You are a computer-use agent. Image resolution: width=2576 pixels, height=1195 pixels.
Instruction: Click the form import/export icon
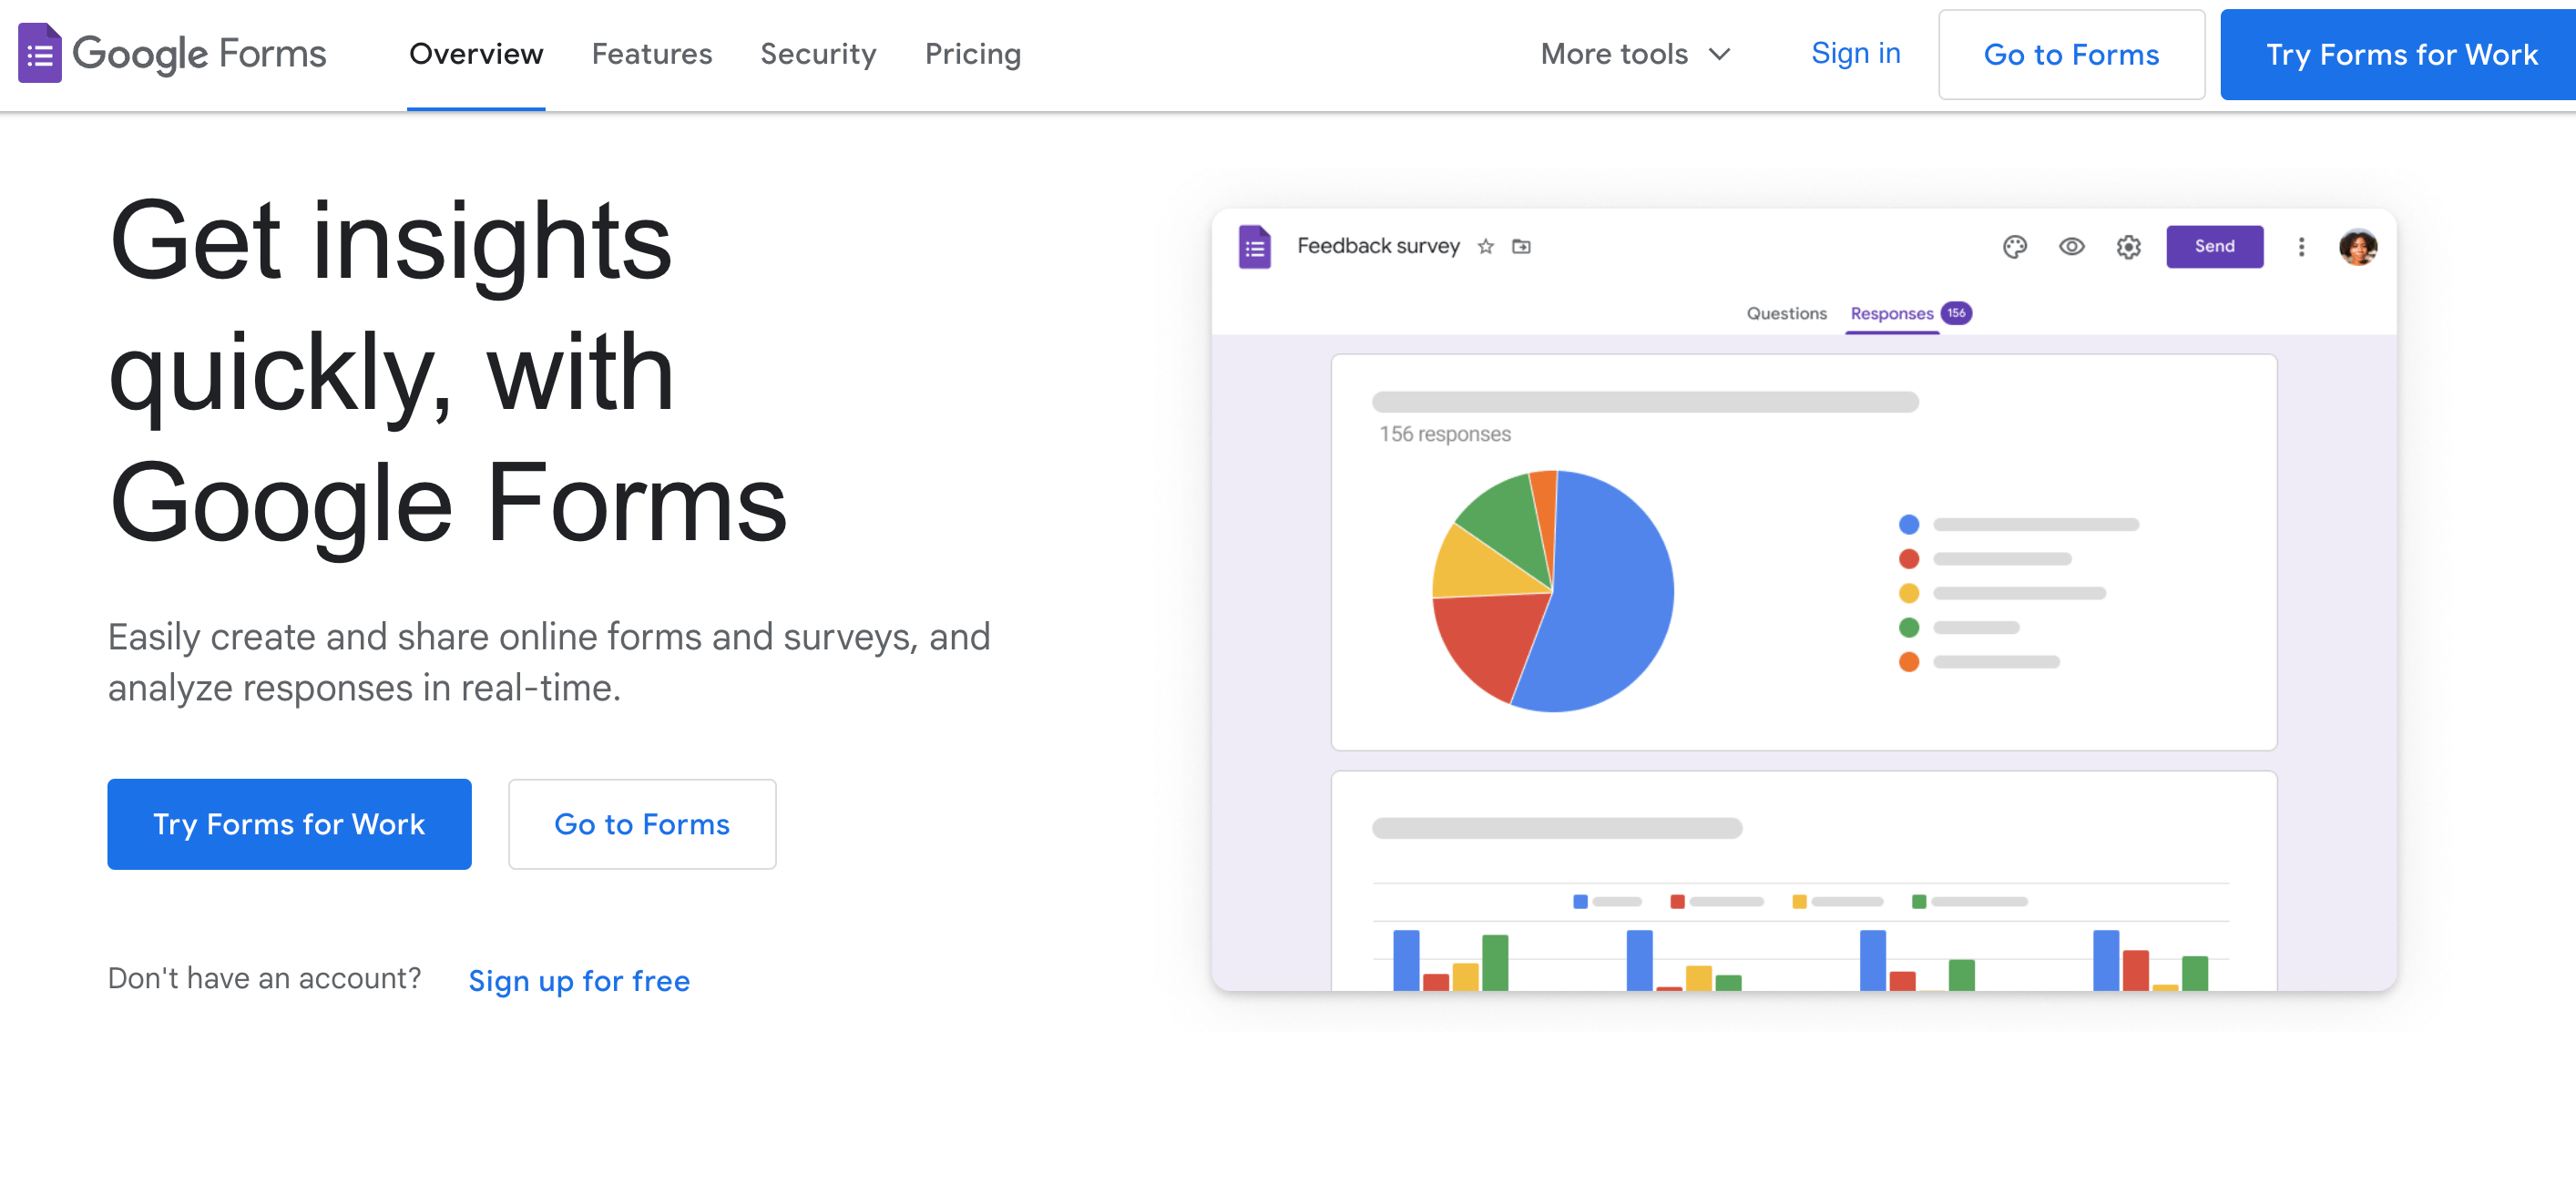(x=1521, y=247)
